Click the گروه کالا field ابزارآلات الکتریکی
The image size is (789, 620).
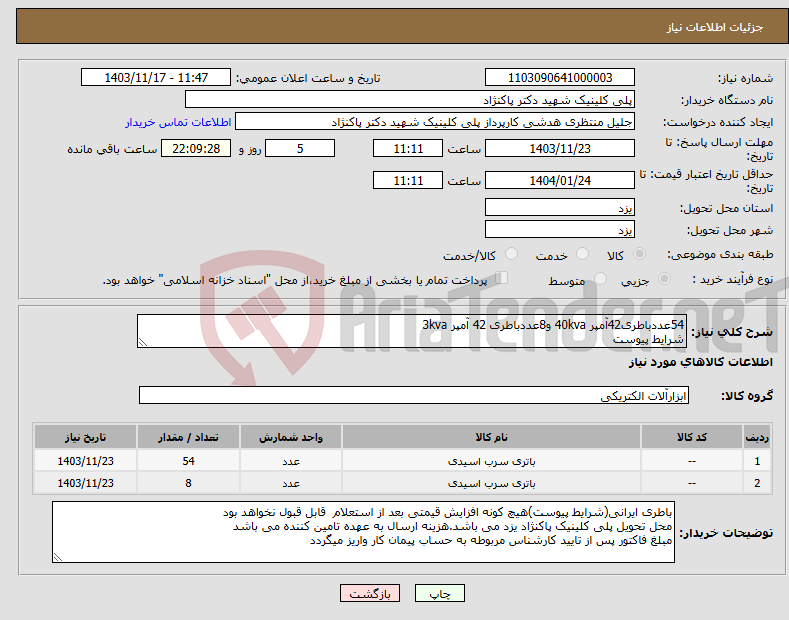point(414,396)
